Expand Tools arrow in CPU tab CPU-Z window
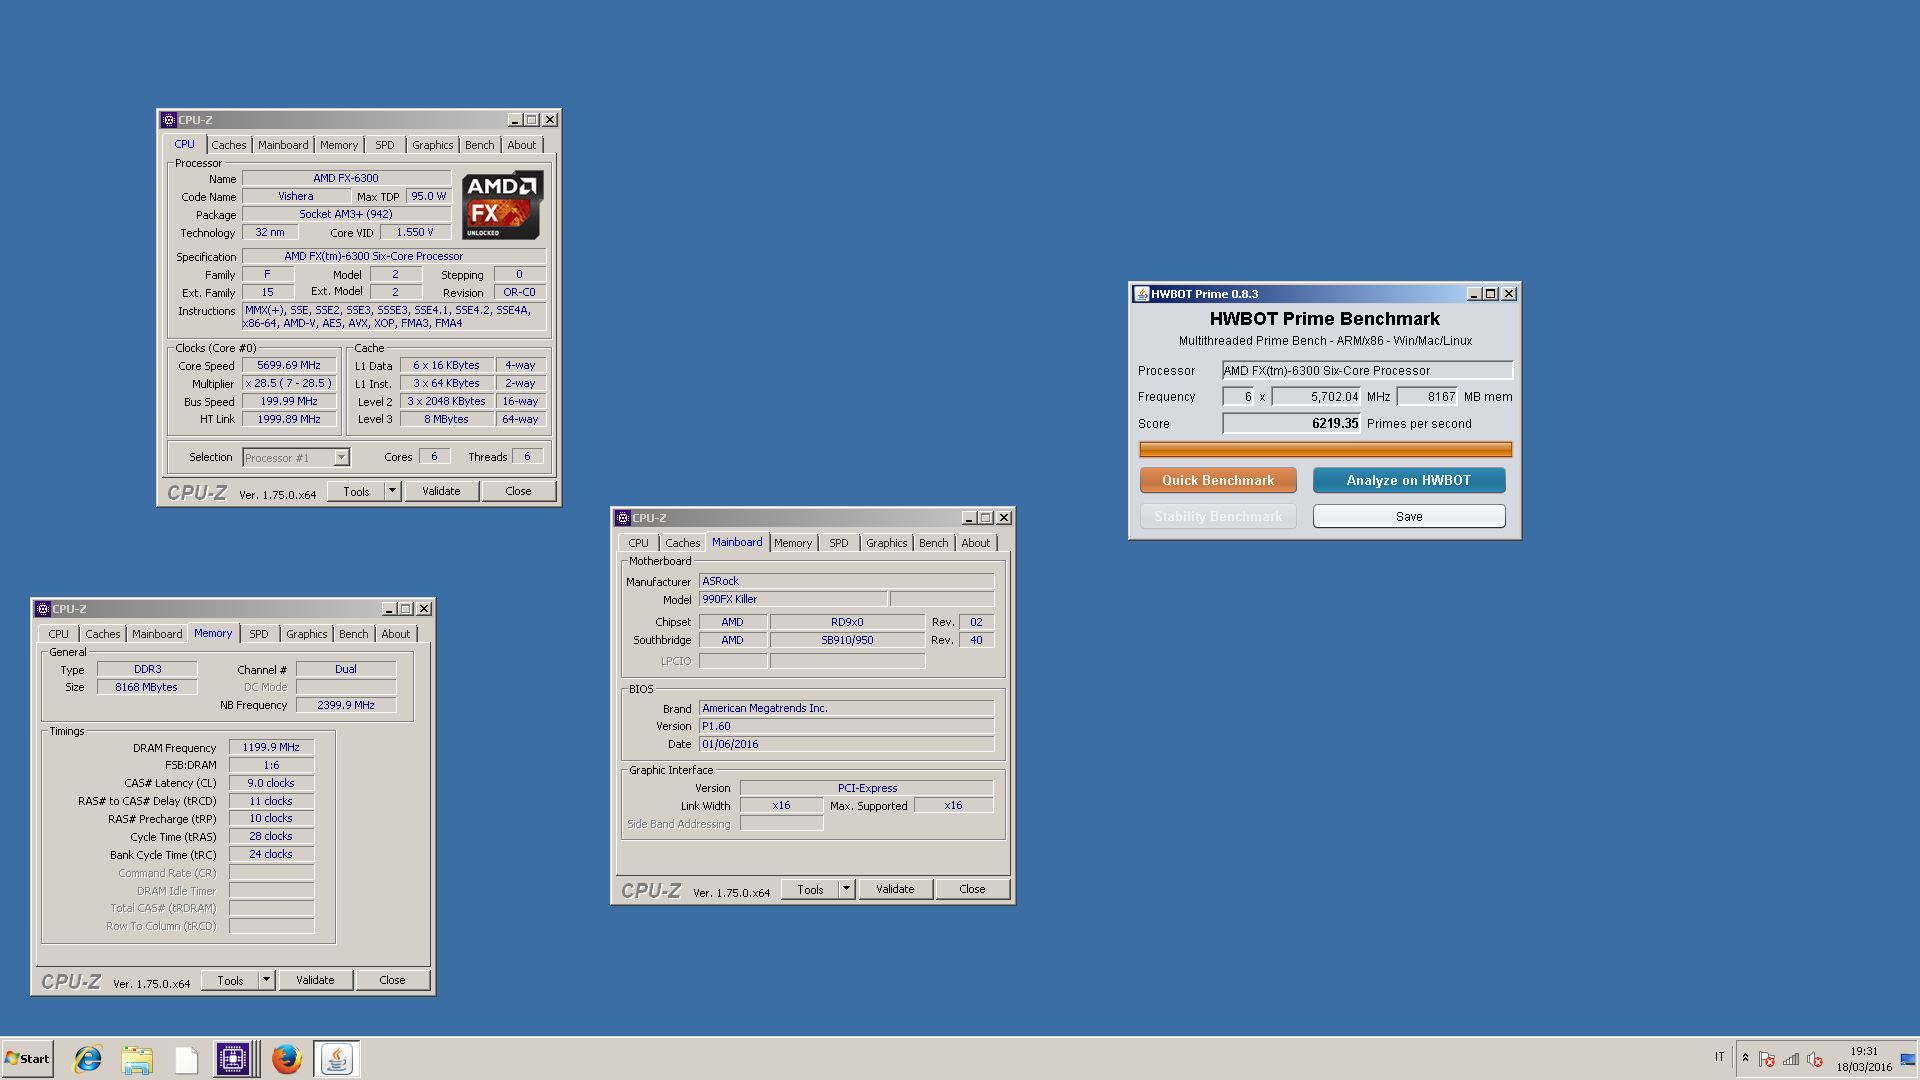The height and width of the screenshot is (1080, 1920). (x=392, y=491)
